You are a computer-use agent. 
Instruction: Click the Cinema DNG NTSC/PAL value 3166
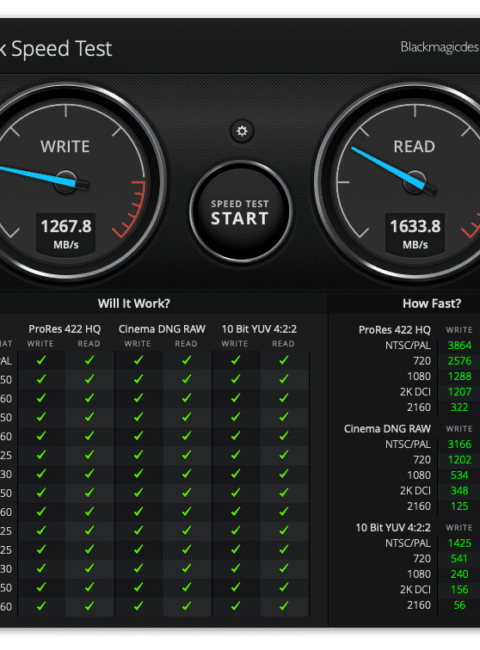pos(459,444)
